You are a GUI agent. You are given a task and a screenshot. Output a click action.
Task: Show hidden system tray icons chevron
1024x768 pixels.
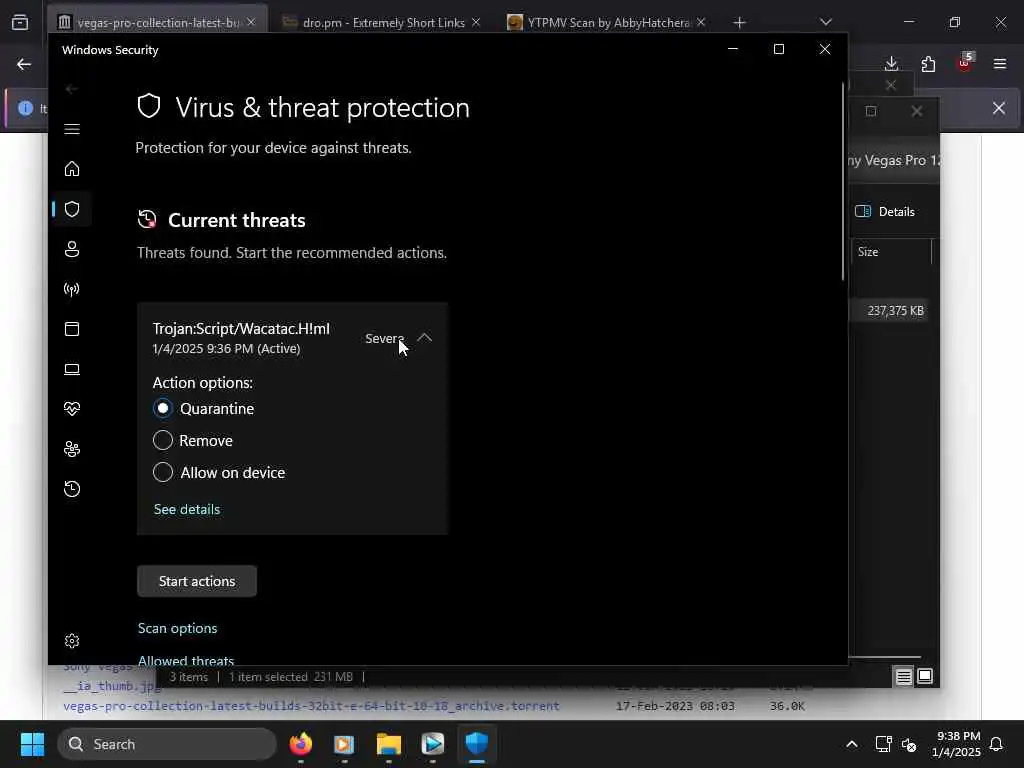pos(852,744)
